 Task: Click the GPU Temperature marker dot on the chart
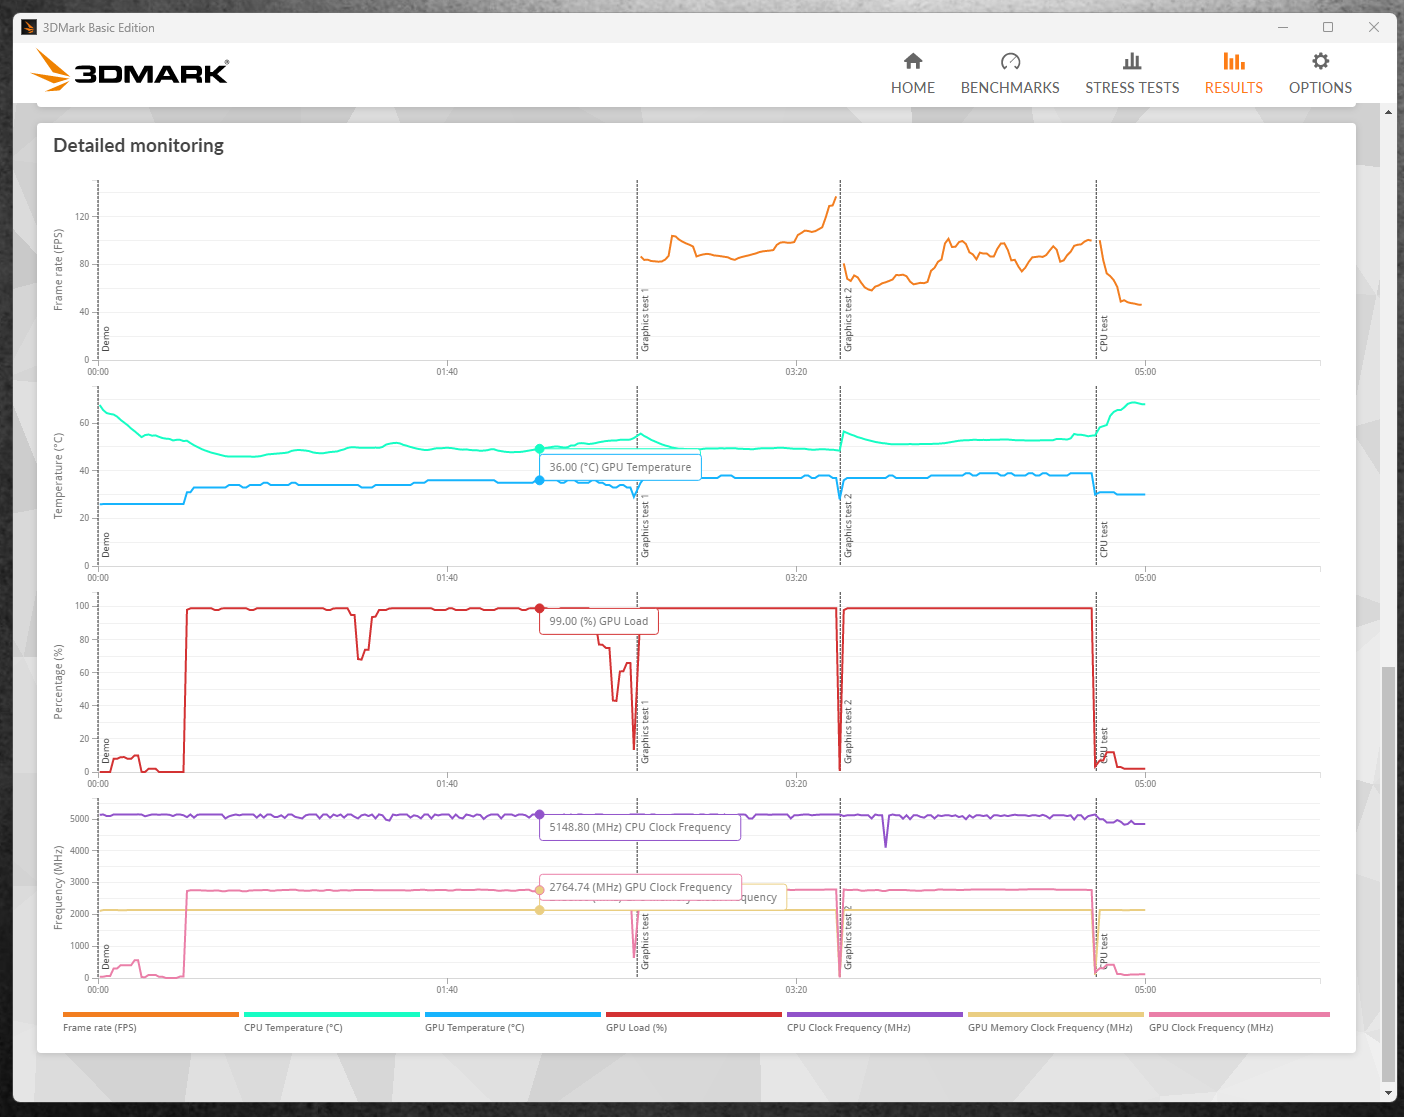click(x=539, y=480)
